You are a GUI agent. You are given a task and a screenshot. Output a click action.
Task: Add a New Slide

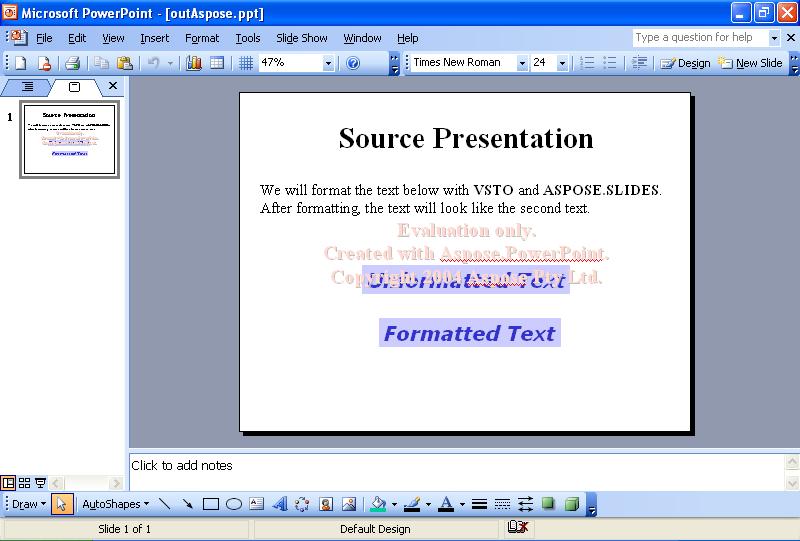[x=751, y=63]
